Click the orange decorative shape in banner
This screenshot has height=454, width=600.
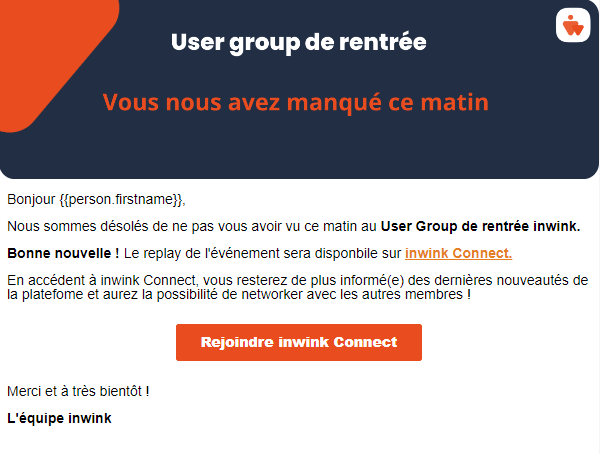coord(40,70)
